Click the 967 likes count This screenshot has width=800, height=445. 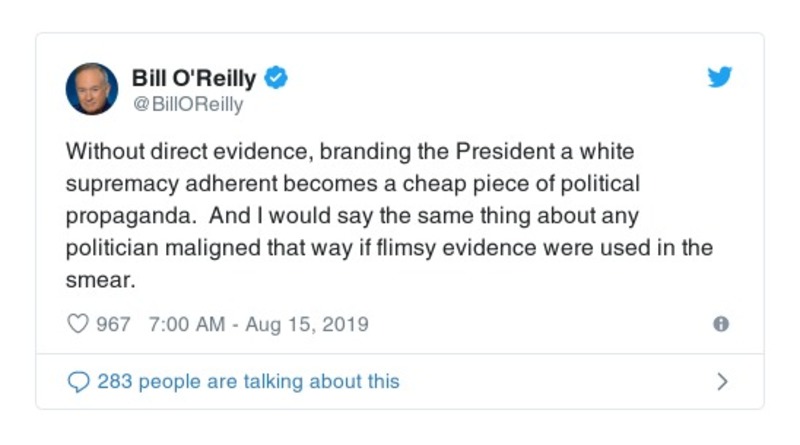[x=112, y=324]
